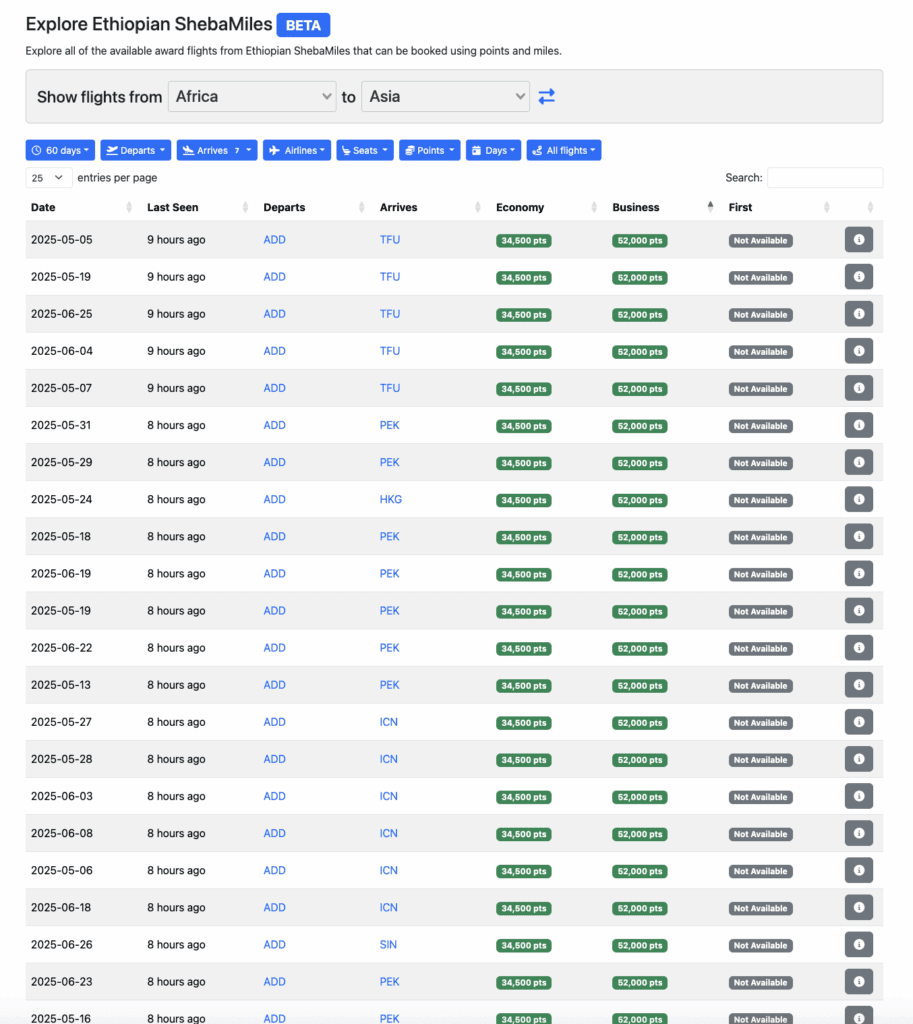Open the 'Africa' origin region dropdown

click(253, 97)
